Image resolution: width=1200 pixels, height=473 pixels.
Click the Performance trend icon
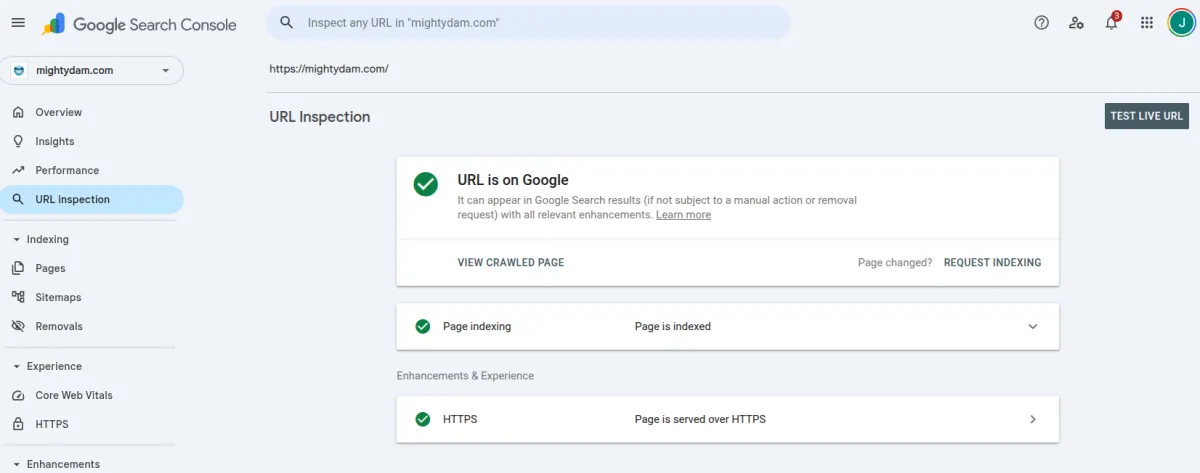pyautogui.click(x=18, y=170)
